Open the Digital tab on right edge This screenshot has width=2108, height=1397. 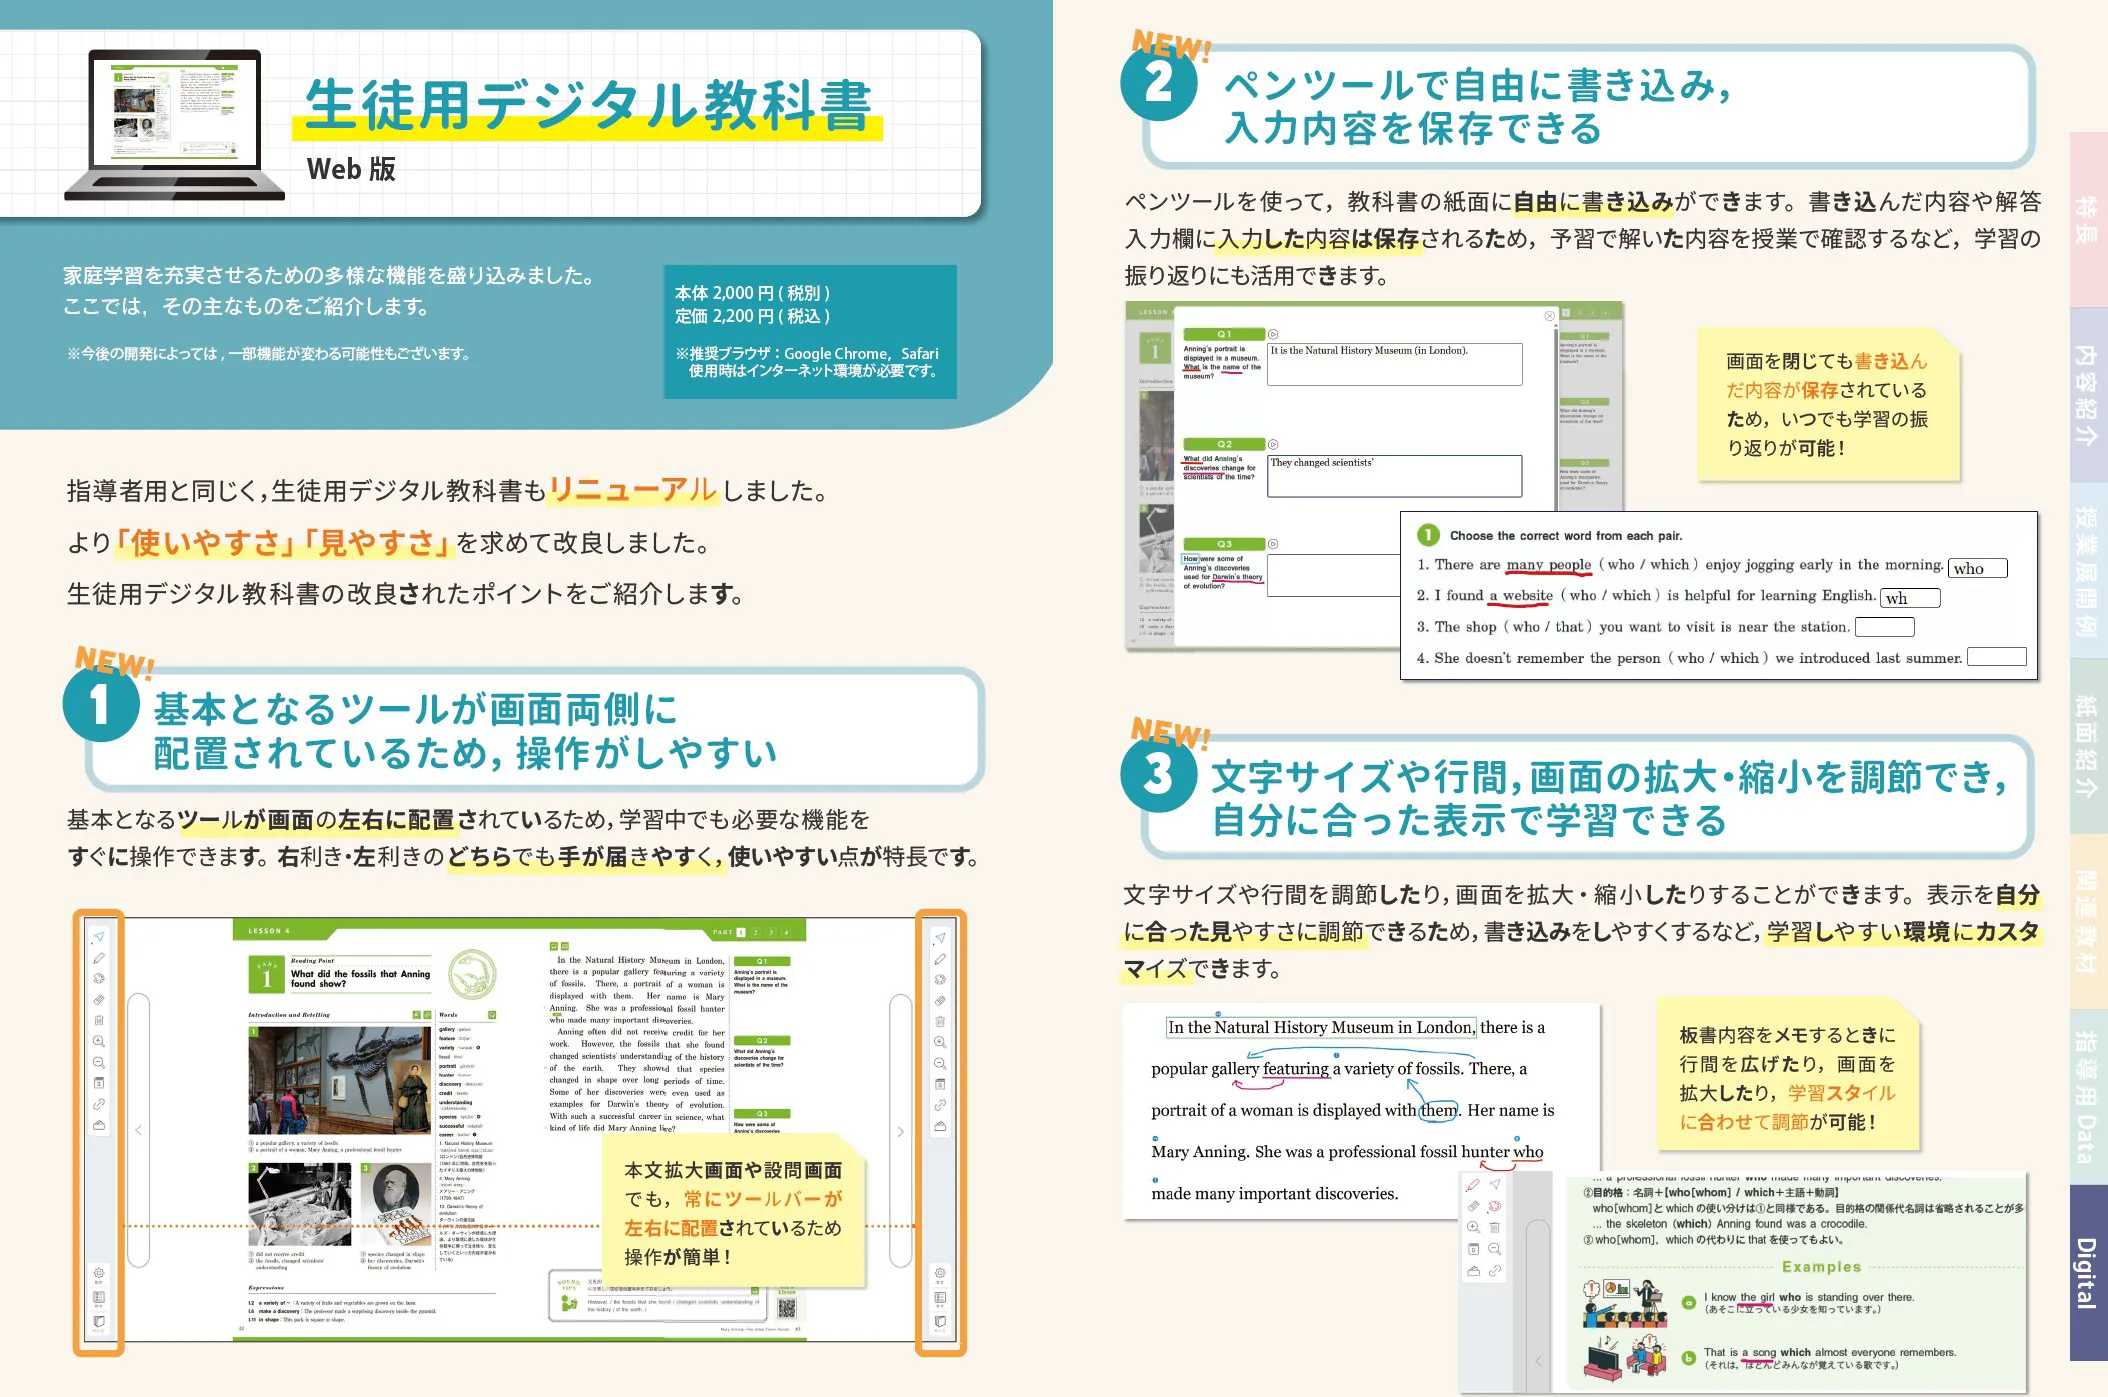[2087, 1272]
